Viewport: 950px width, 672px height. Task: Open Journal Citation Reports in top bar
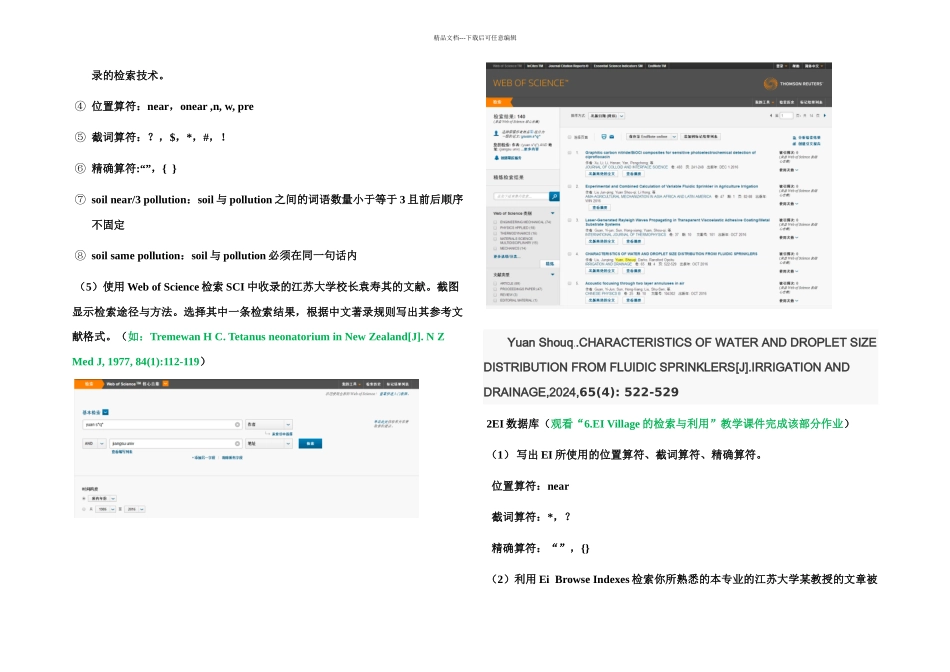coord(568,66)
